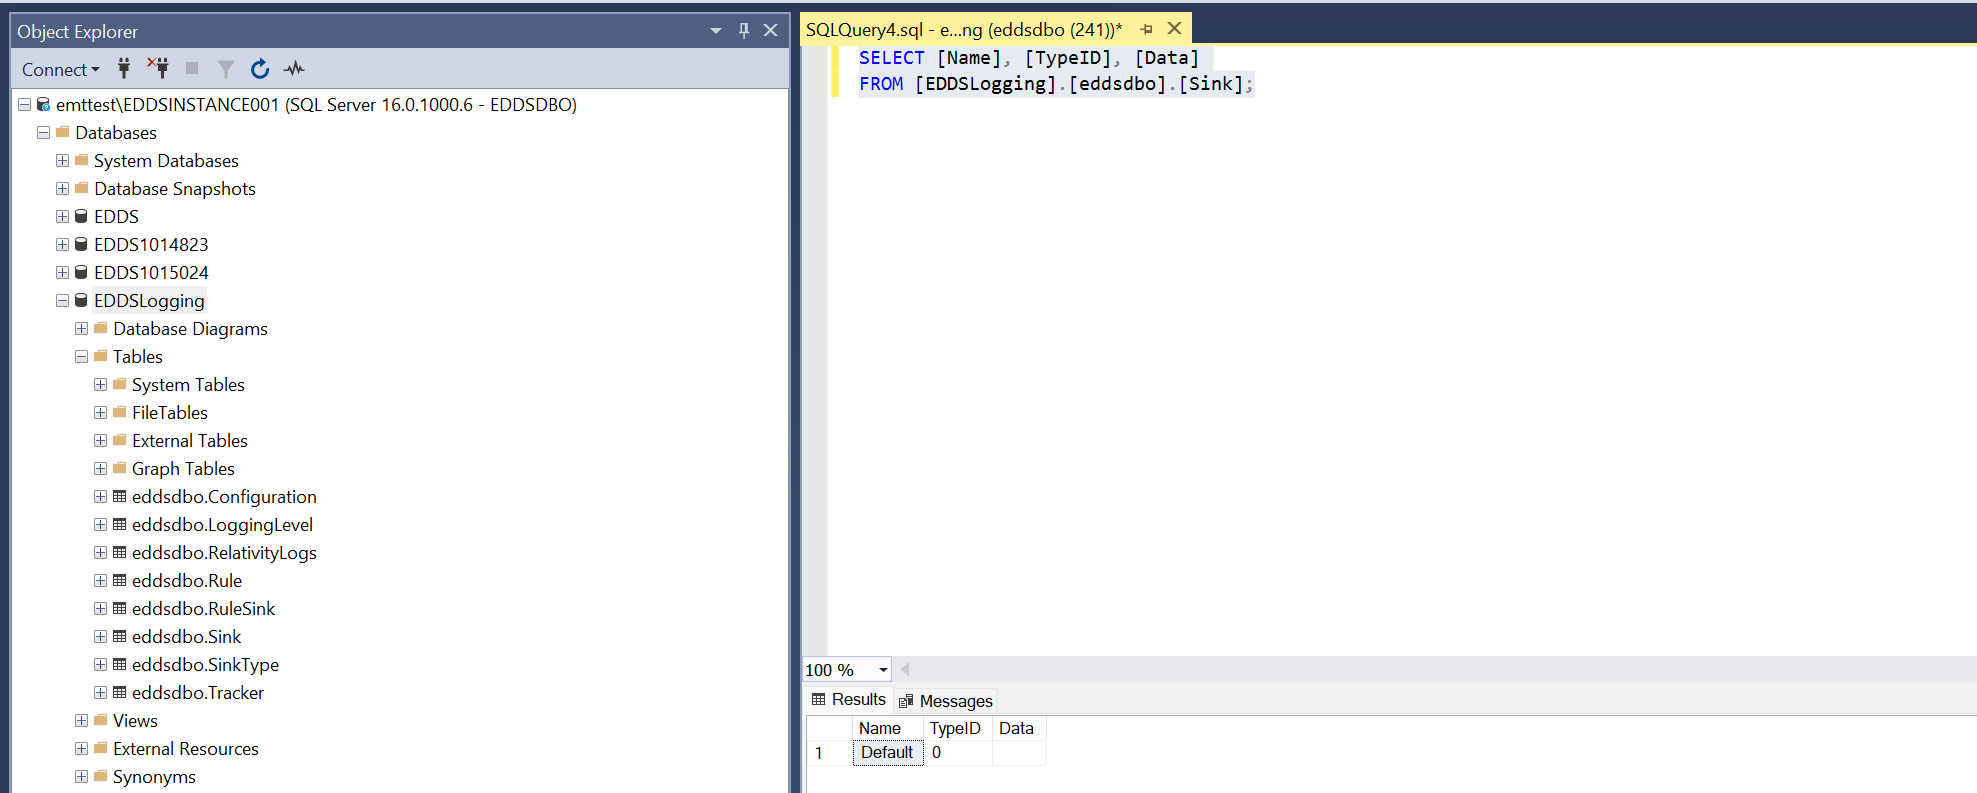Image resolution: width=1977 pixels, height=793 pixels.
Task: Select the Results tab
Action: 849,700
